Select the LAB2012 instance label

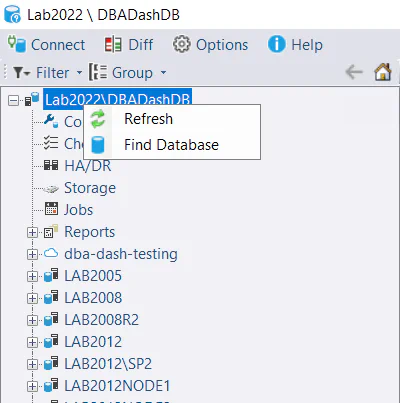pos(93,342)
